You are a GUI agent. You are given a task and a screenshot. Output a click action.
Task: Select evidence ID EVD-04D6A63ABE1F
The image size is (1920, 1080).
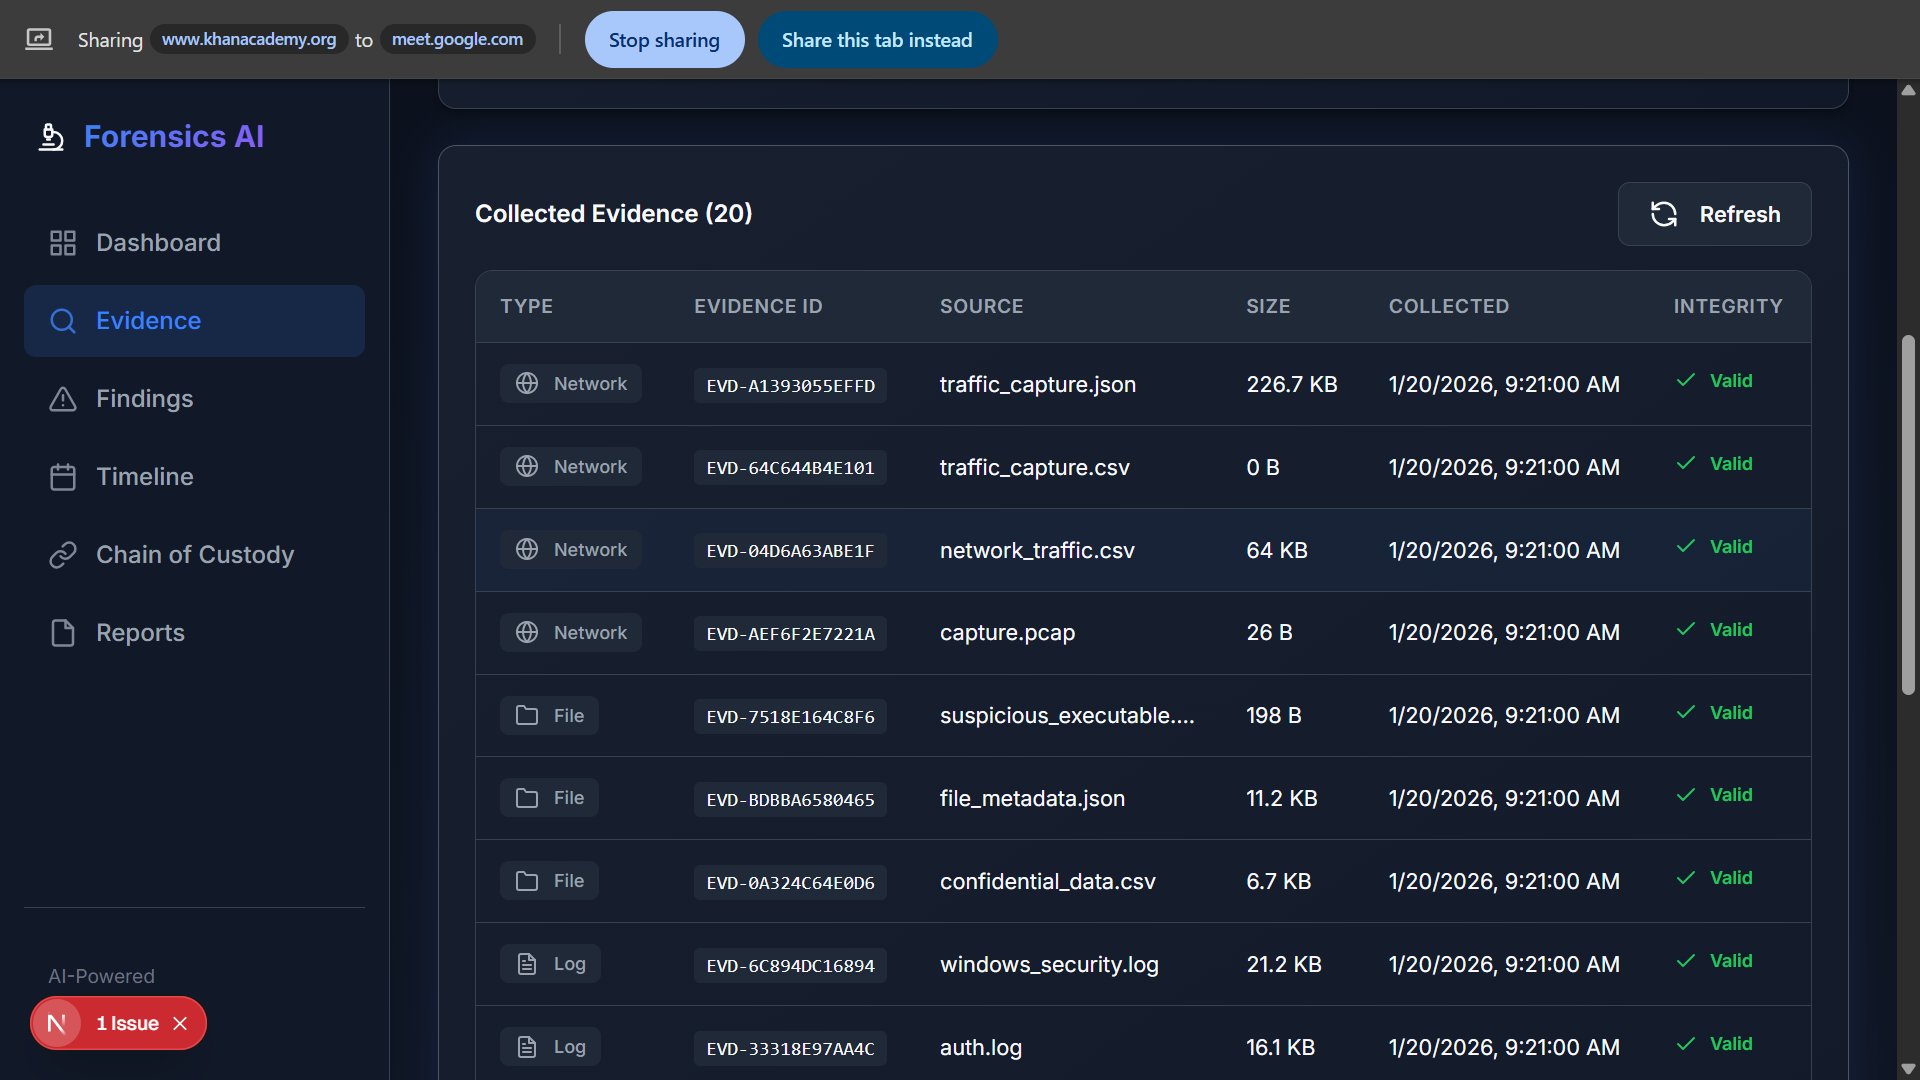790,551
